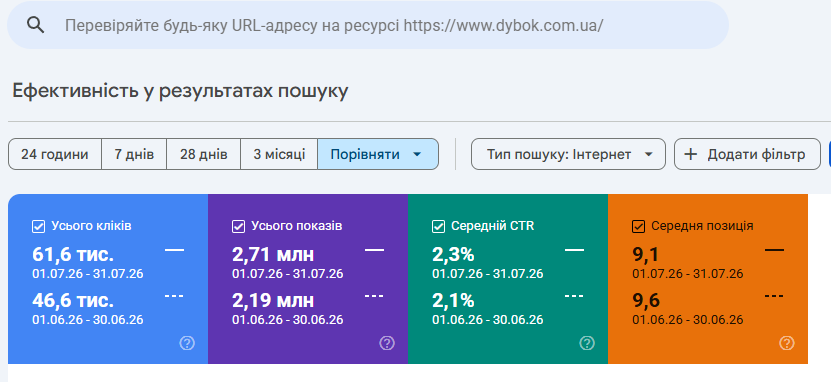Click the 2,3% CTR value
The width and height of the screenshot is (831, 382).
(453, 255)
